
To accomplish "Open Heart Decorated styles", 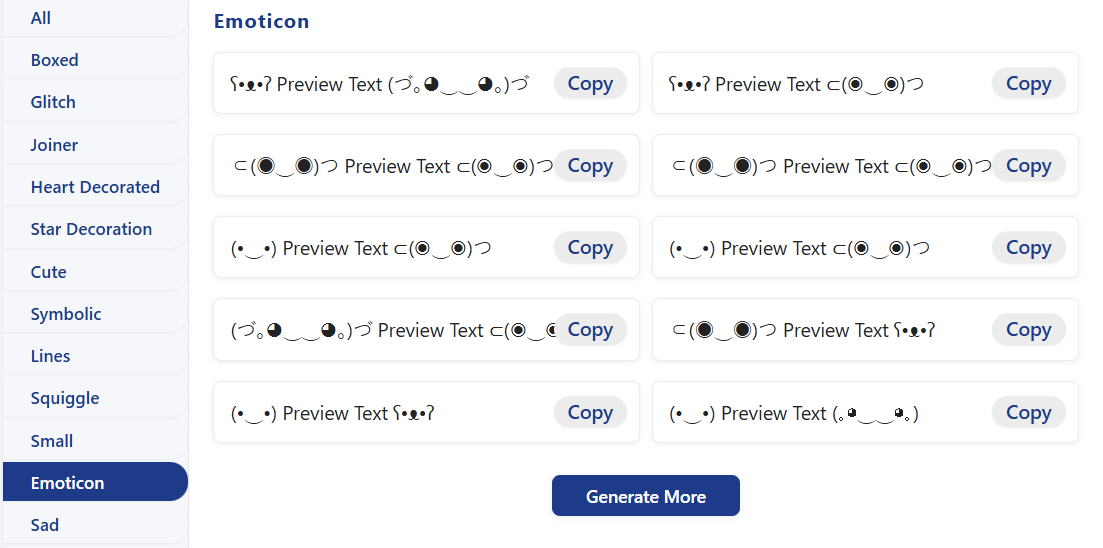I will 95,187.
